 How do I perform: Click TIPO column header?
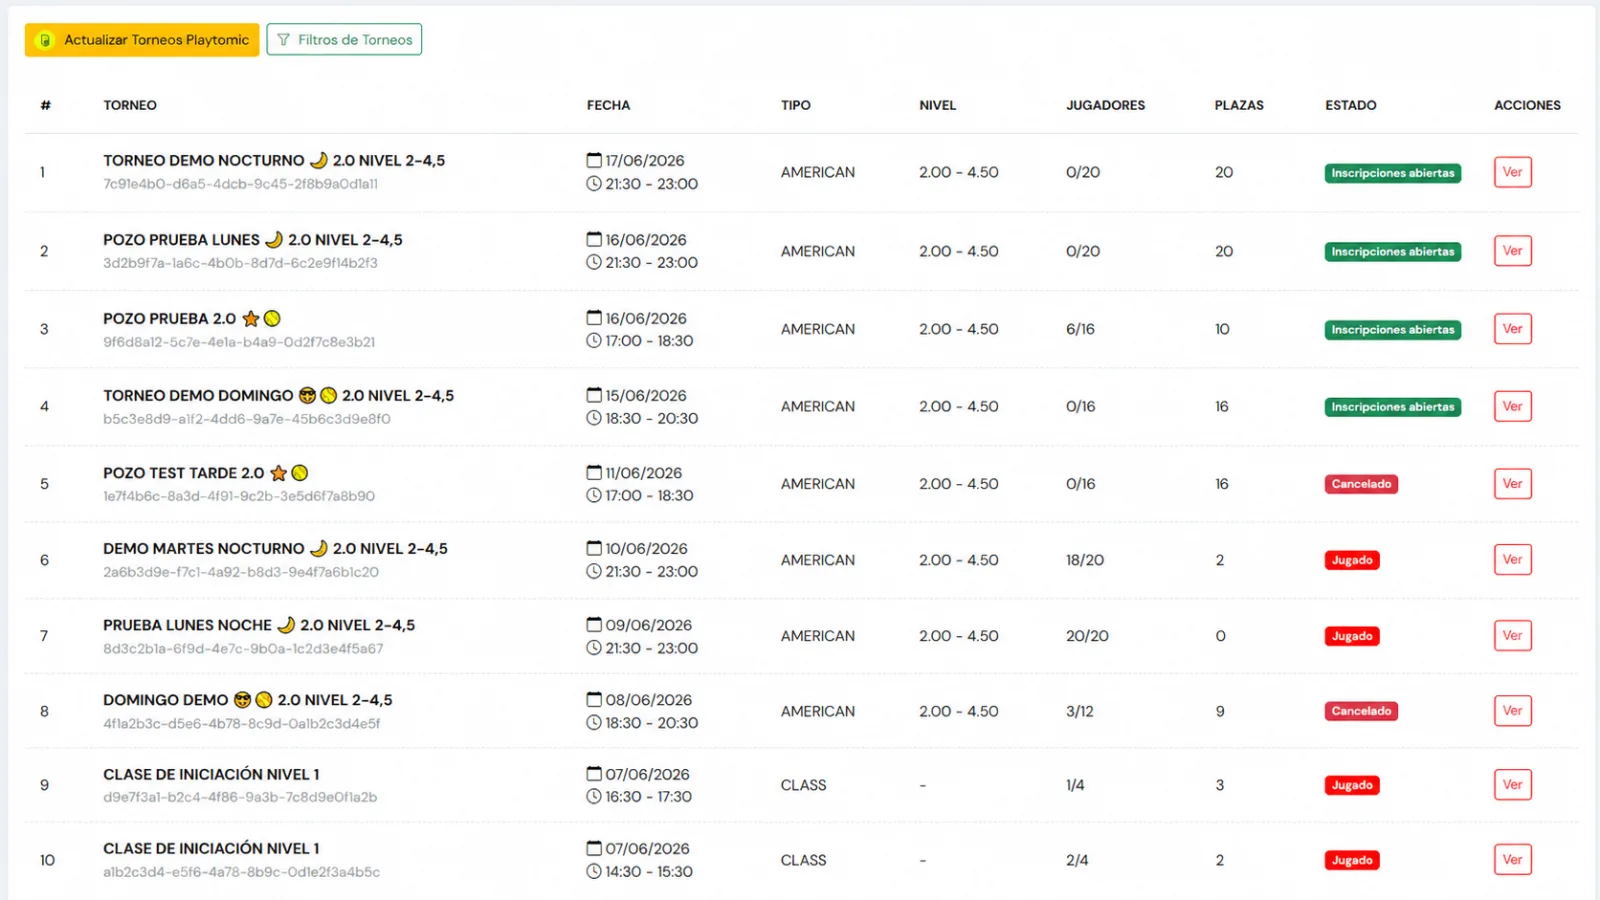click(x=796, y=105)
